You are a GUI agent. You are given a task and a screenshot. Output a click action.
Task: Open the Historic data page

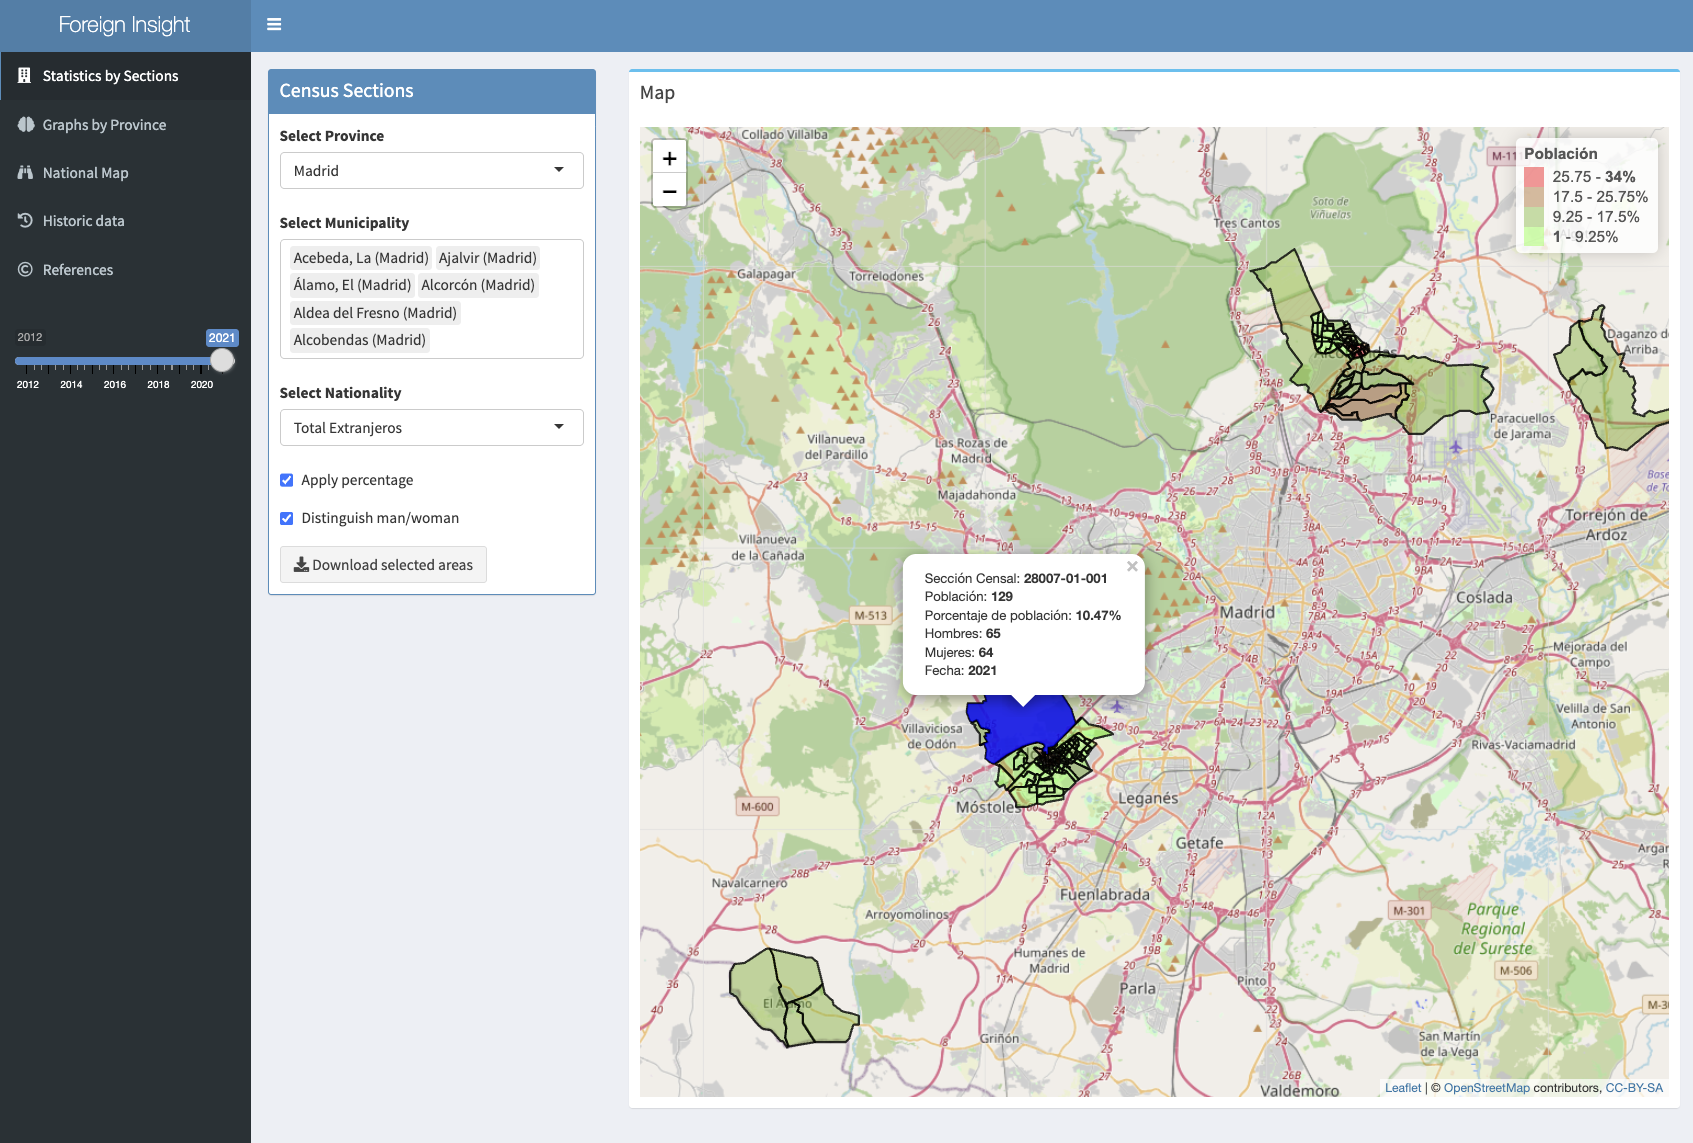(125, 221)
